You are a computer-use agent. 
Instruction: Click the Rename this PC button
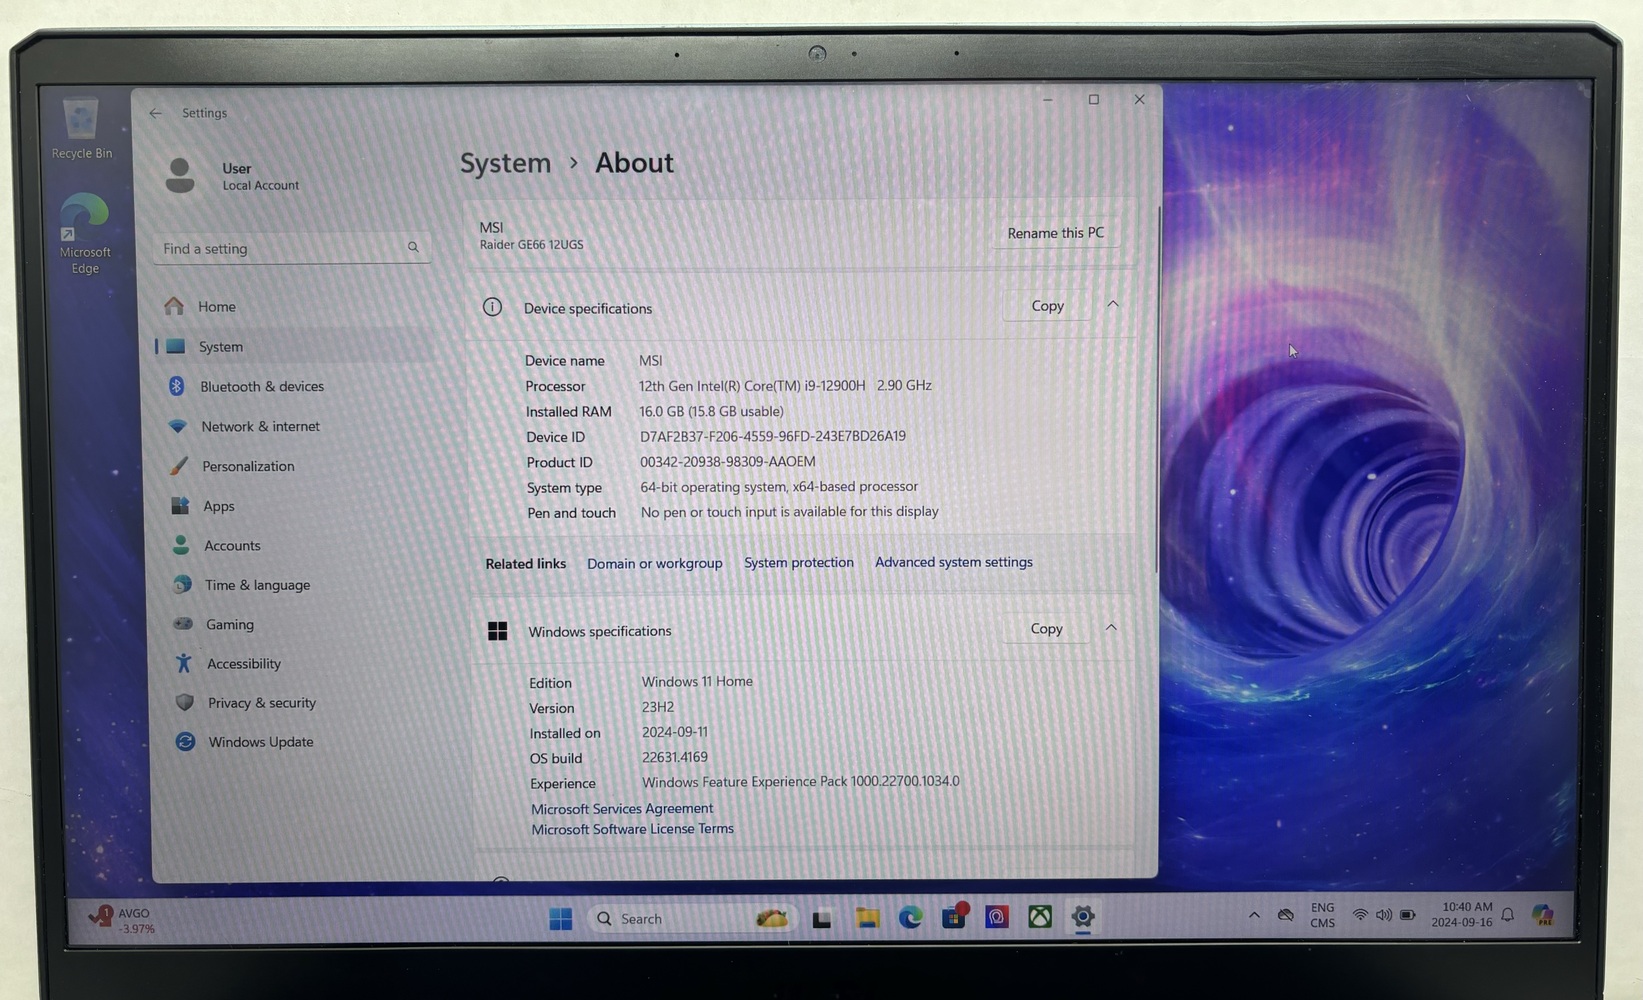tap(1055, 233)
